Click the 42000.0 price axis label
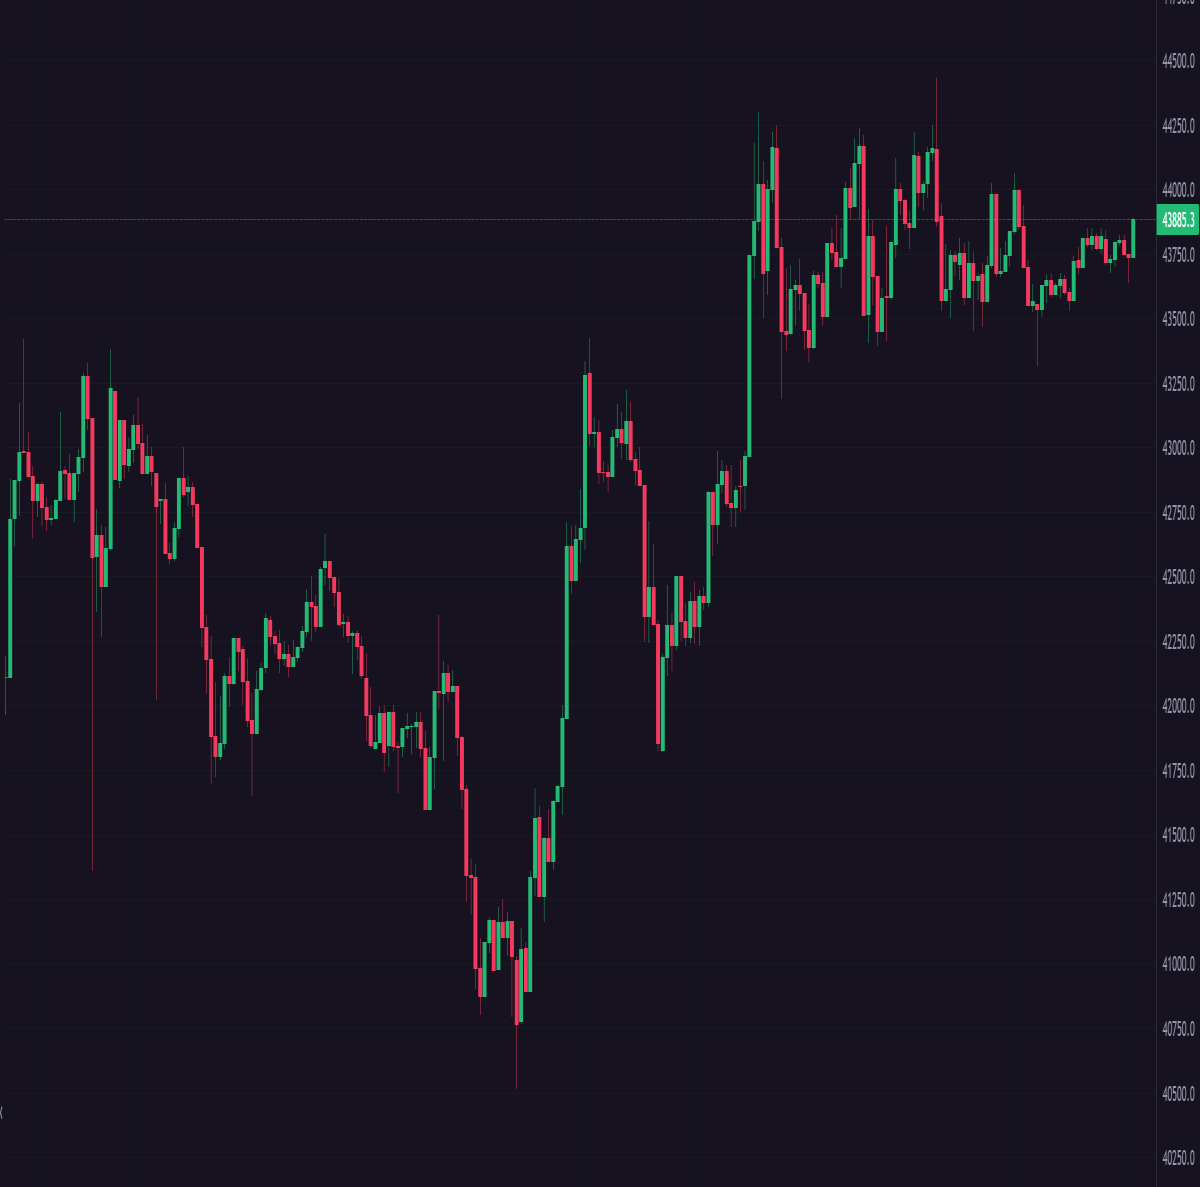 [1178, 706]
